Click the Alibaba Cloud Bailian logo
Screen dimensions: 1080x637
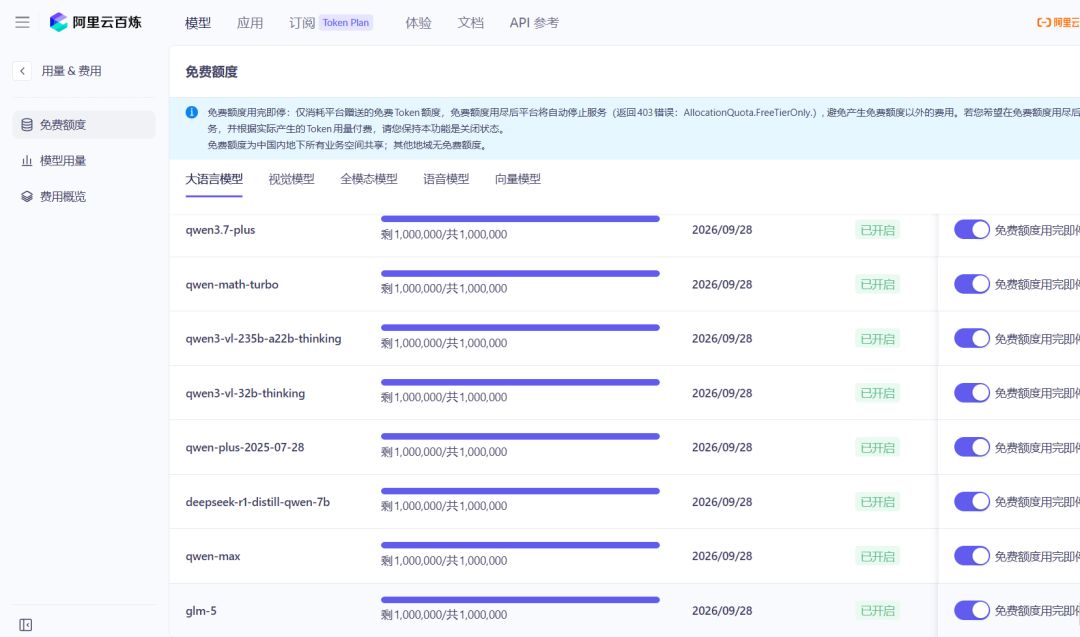(96, 22)
